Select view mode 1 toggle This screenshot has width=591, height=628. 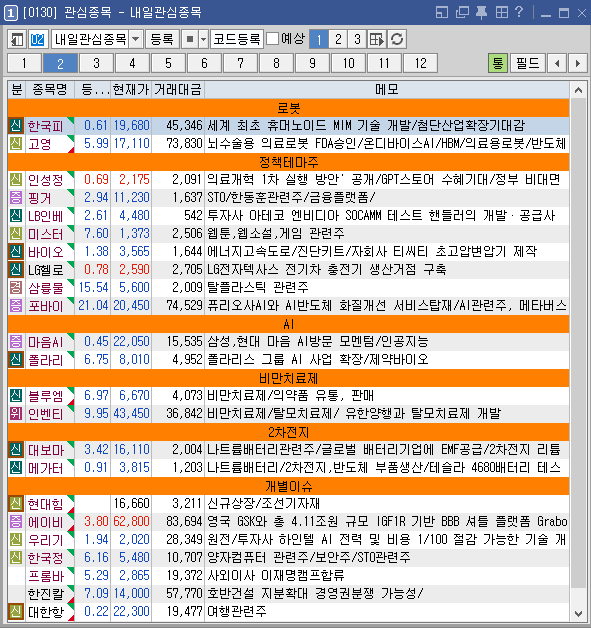pos(319,39)
